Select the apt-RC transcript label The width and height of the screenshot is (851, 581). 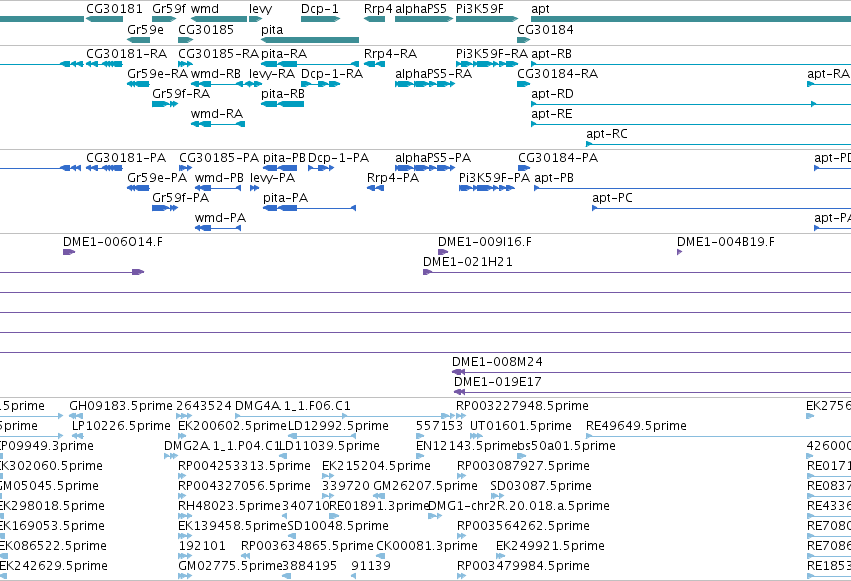click(607, 134)
